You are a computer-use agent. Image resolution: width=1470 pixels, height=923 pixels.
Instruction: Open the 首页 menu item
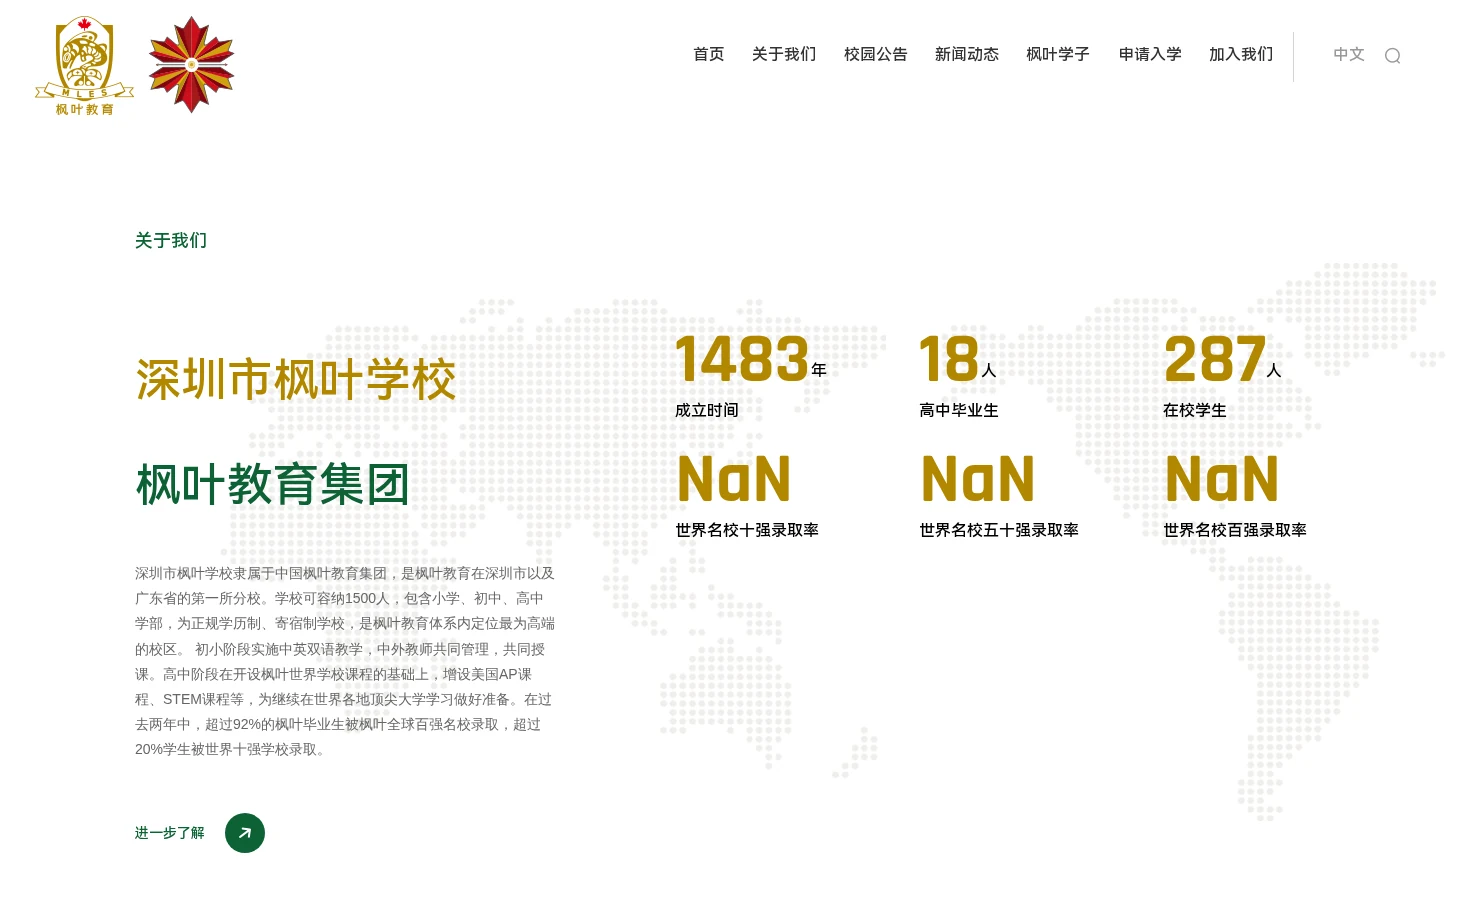709,54
